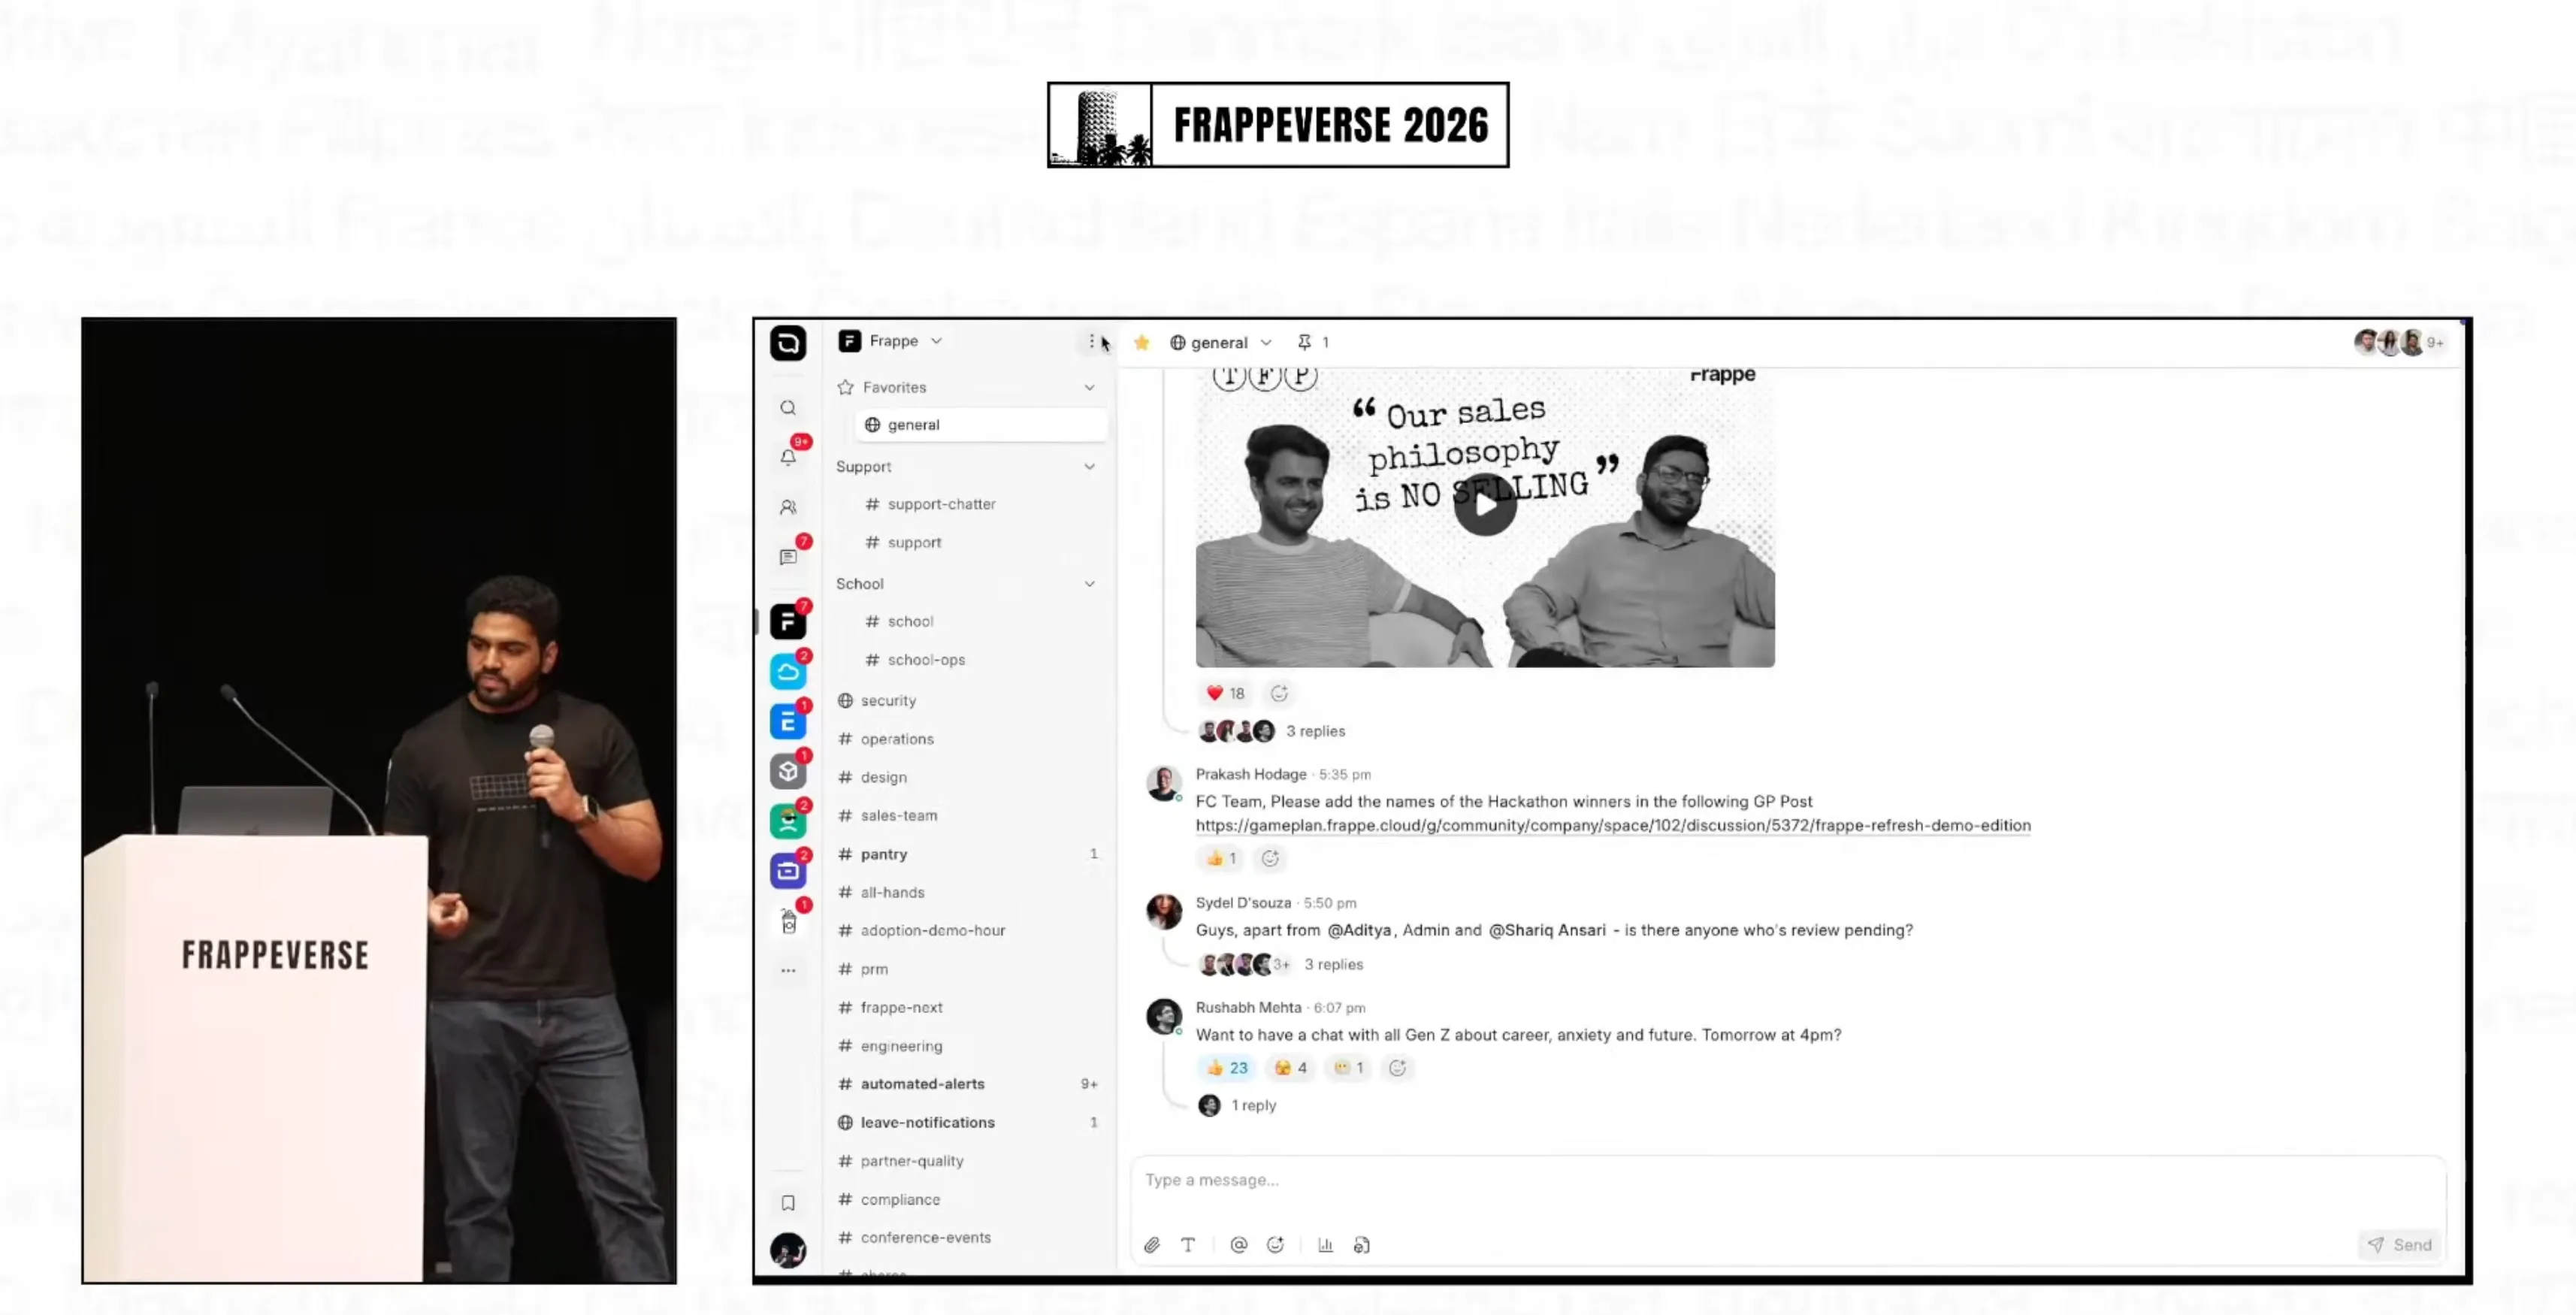Click the document link icon in composer
The width and height of the screenshot is (2576, 1315).
pos(1361,1245)
